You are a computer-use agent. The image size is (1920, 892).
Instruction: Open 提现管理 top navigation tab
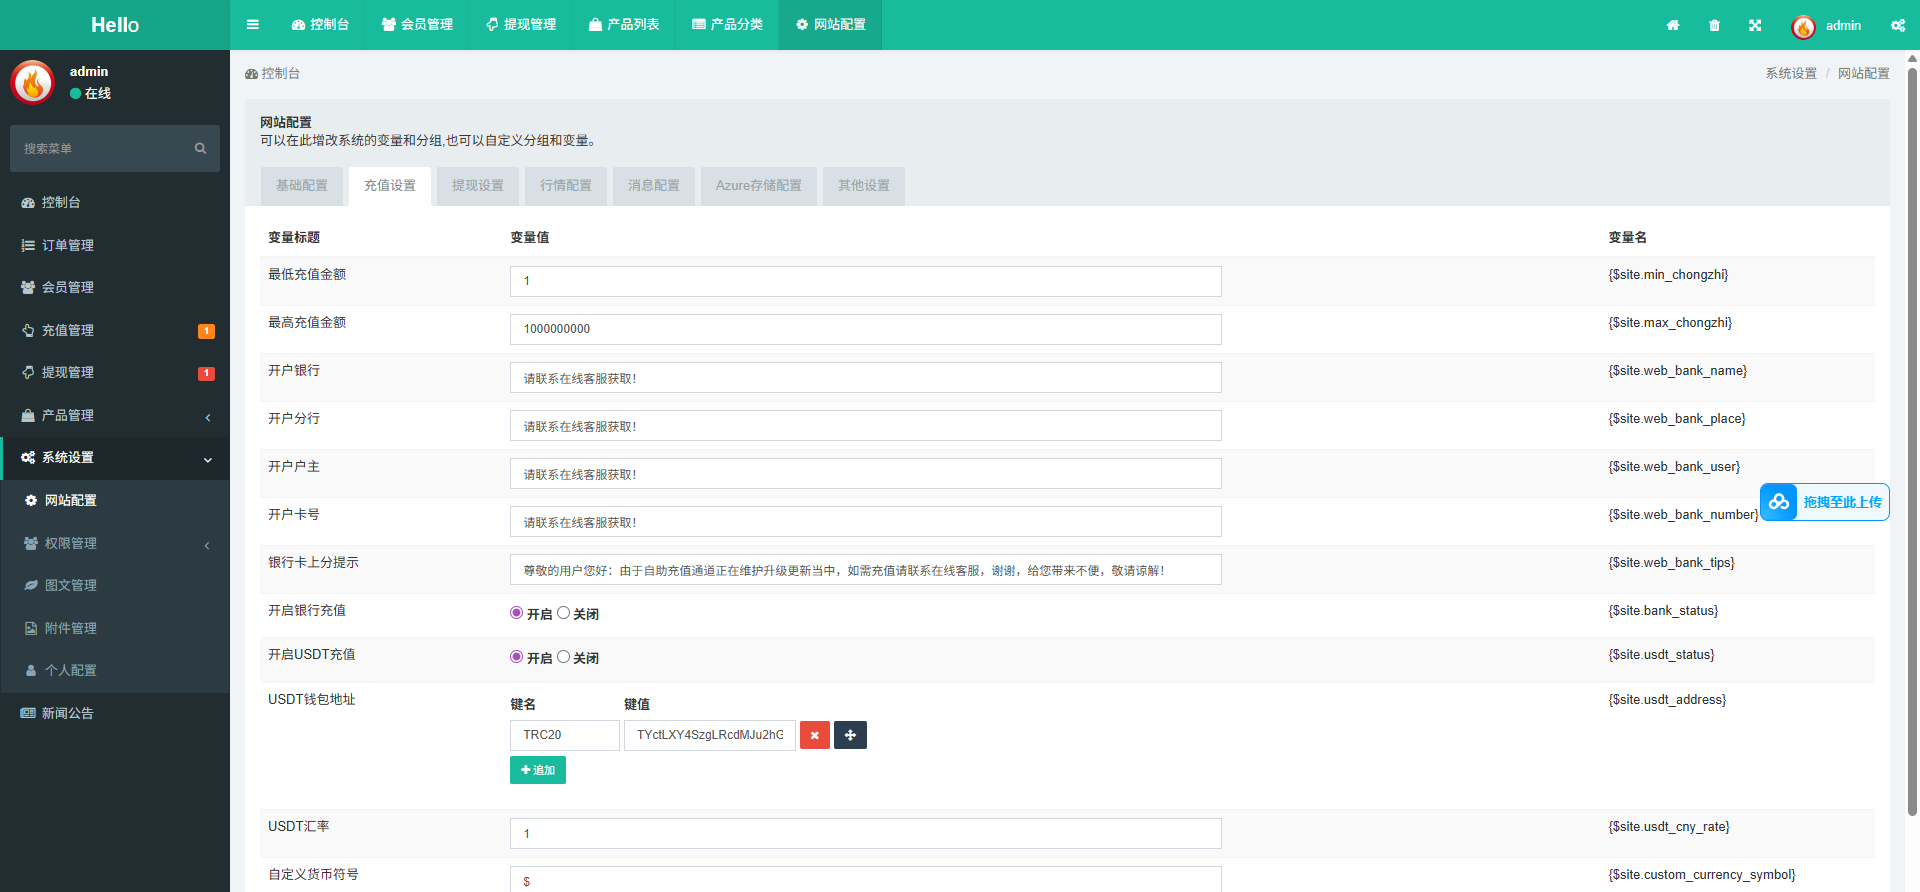[521, 25]
